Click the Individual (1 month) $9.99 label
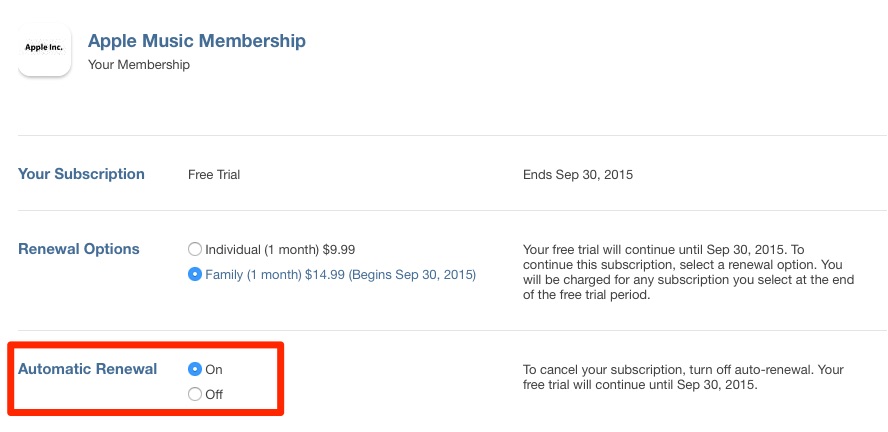Image resolution: width=888 pixels, height=432 pixels. 280,249
